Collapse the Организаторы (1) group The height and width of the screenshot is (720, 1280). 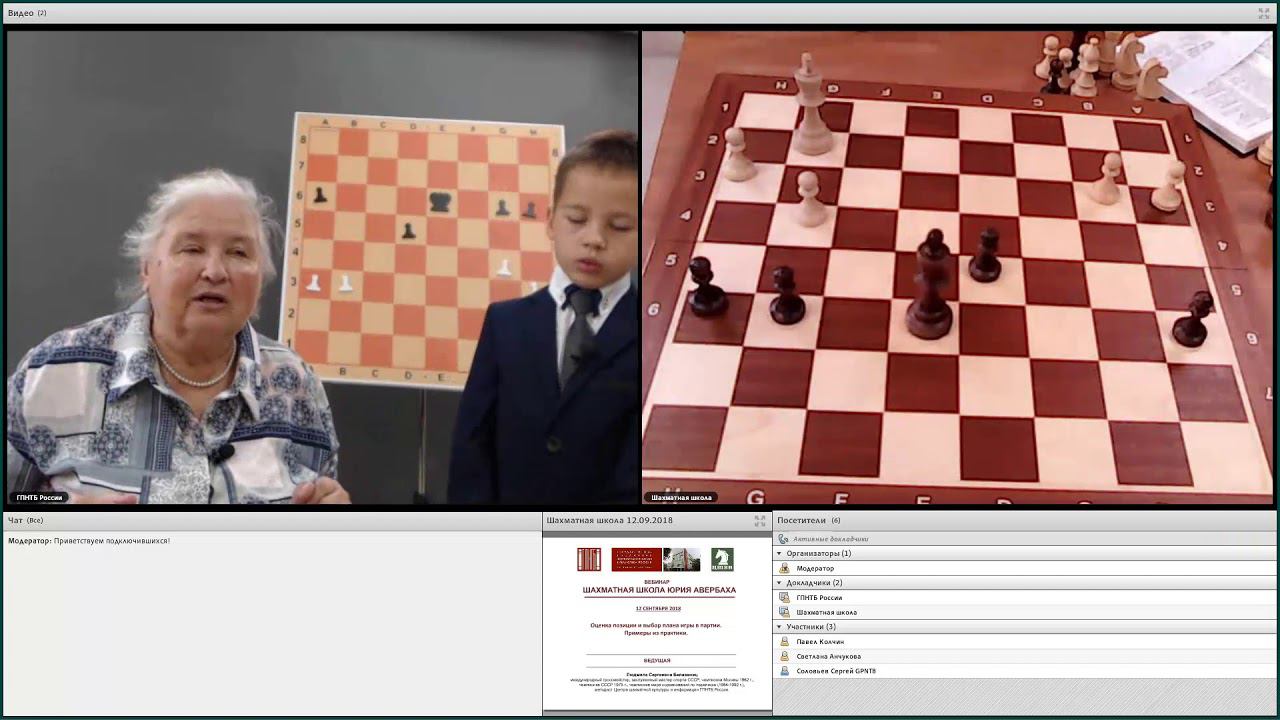tap(780, 553)
